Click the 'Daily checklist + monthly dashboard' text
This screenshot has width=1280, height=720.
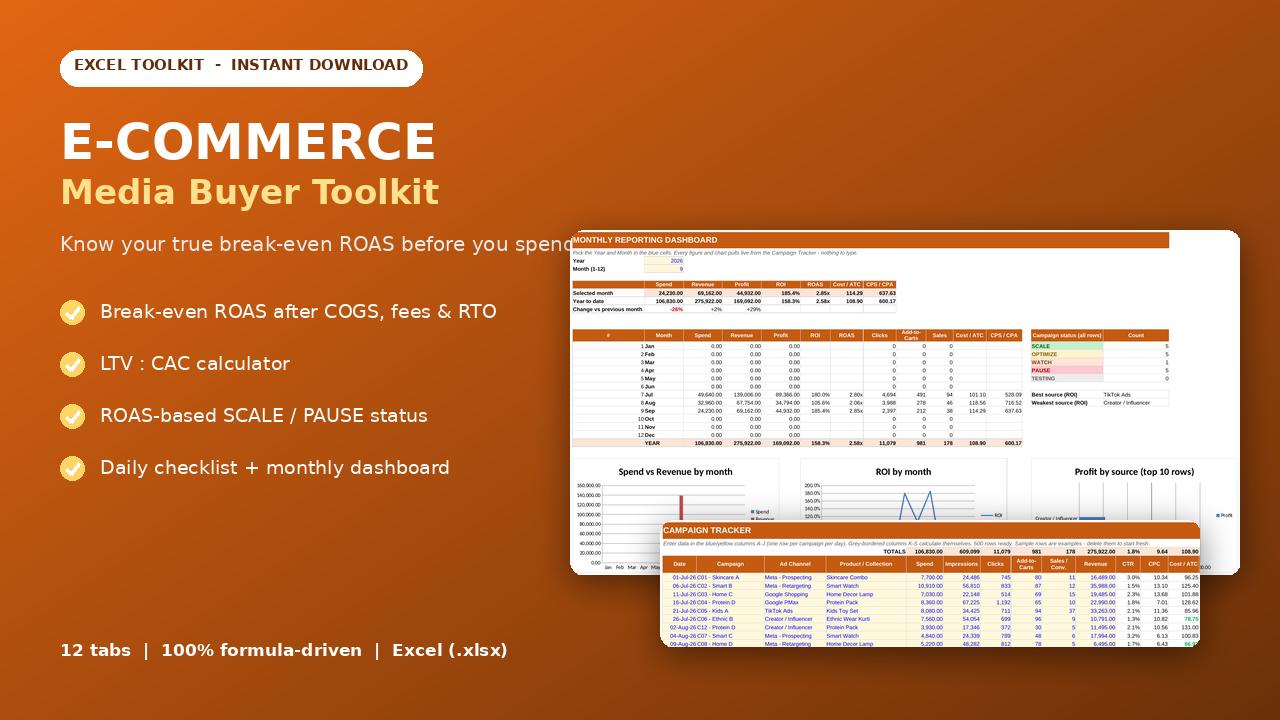(275, 468)
